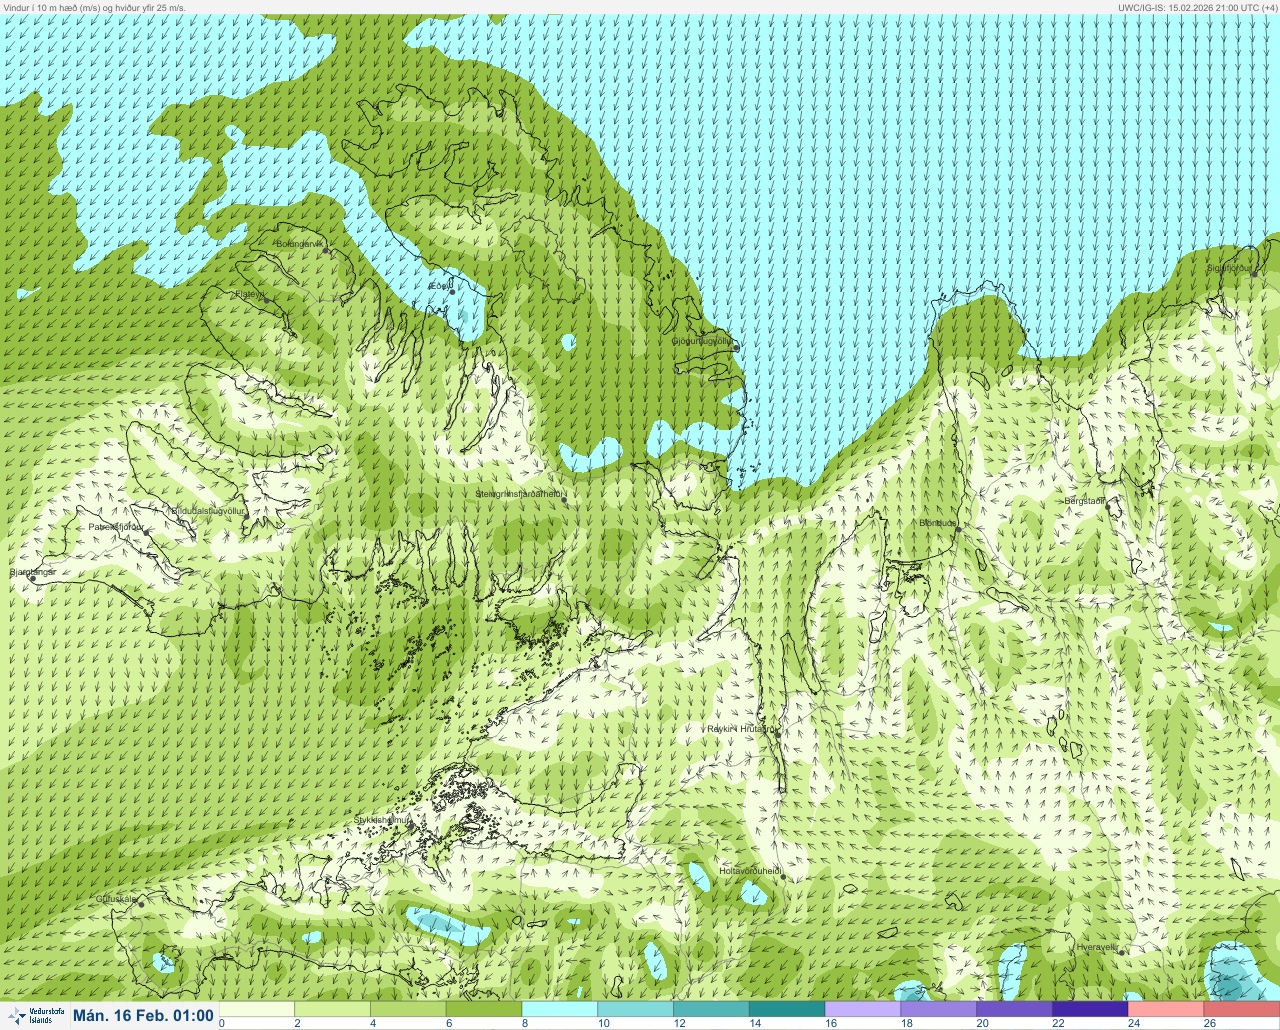Click the Blönduós station label

pos(938,523)
